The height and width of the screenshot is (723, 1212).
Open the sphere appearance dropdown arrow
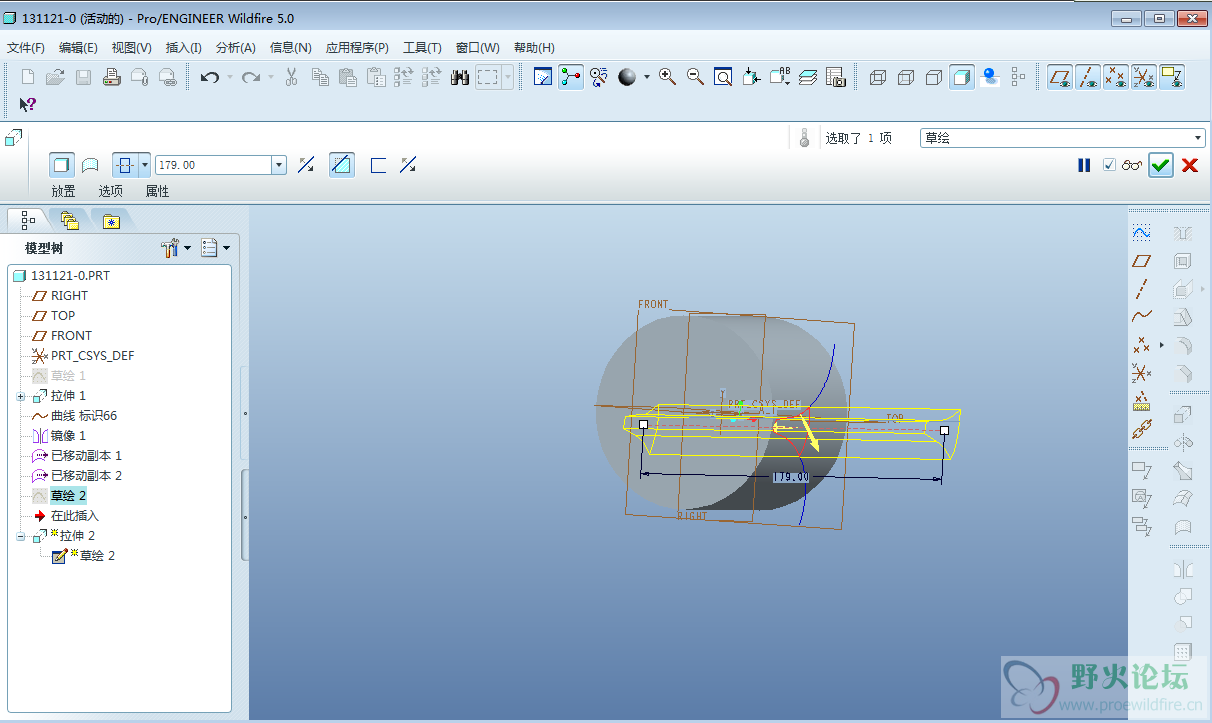click(646, 77)
